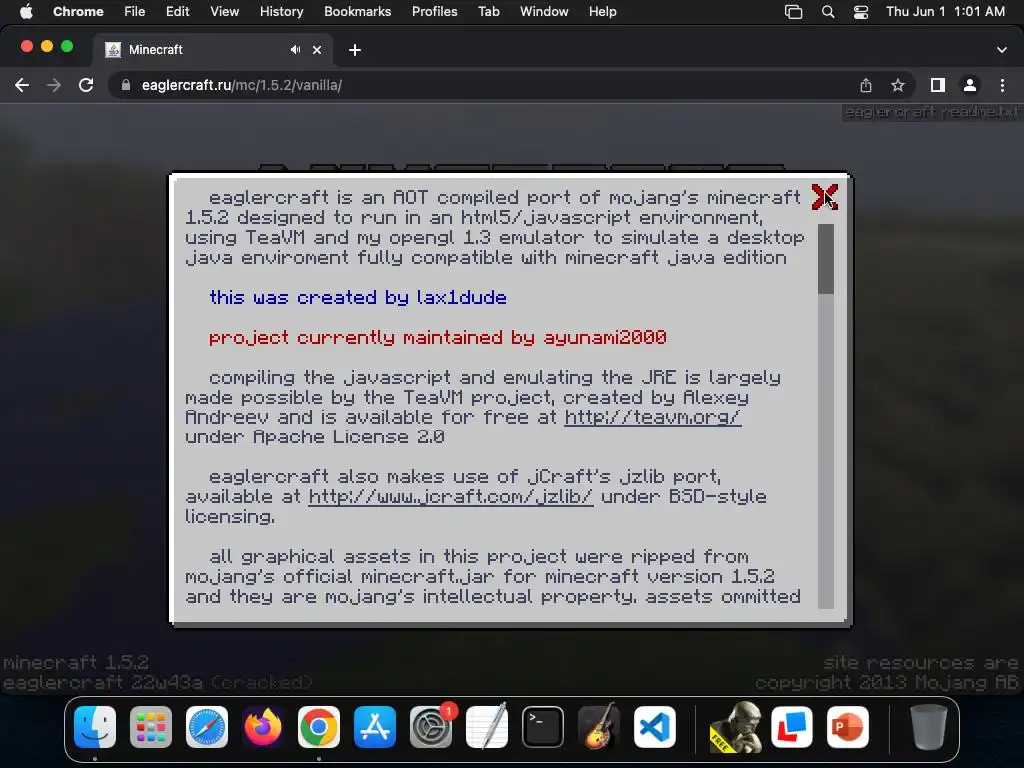Open App Store from the Dock
Image resolution: width=1024 pixels, height=768 pixels.
point(375,727)
